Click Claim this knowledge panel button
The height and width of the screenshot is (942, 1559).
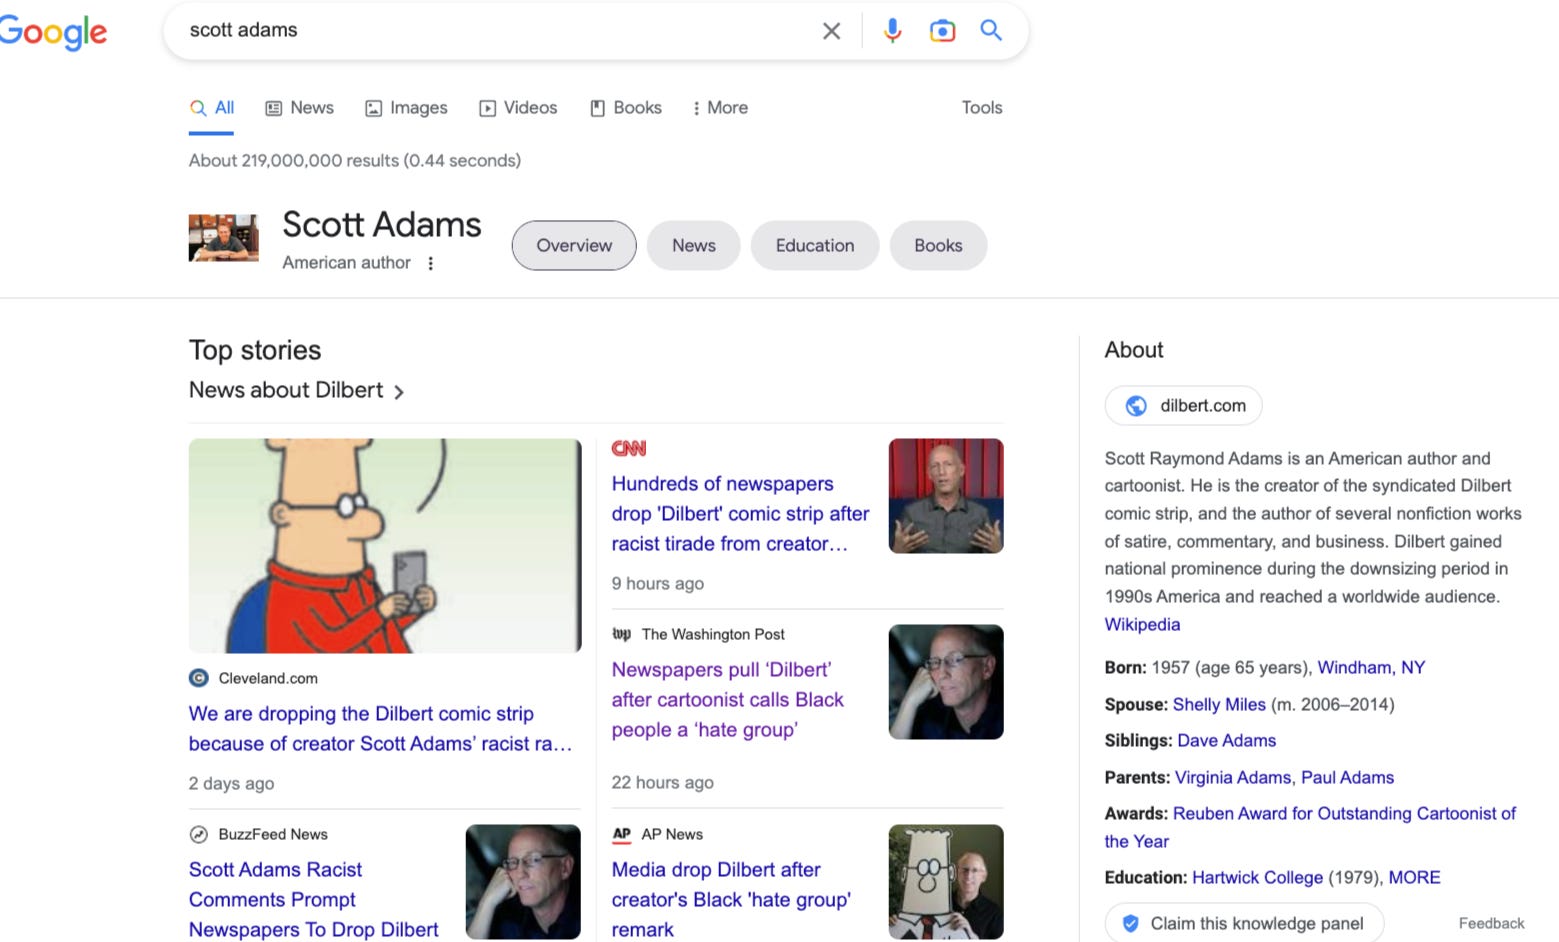(x=1244, y=924)
